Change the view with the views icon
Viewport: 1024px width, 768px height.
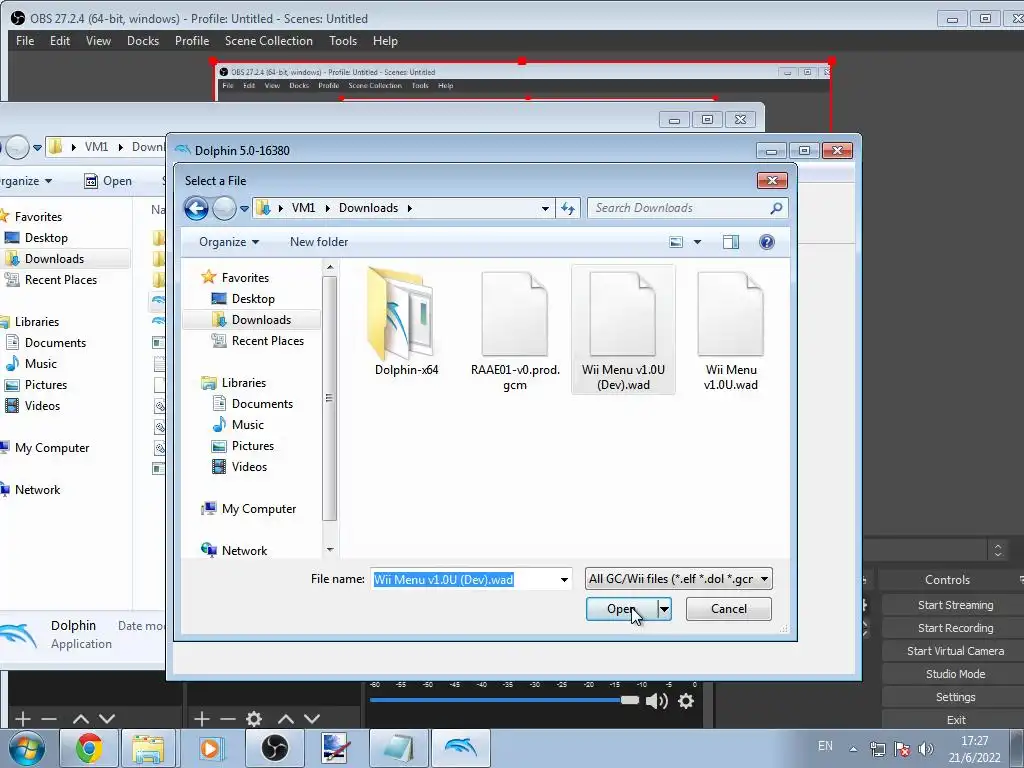676,242
